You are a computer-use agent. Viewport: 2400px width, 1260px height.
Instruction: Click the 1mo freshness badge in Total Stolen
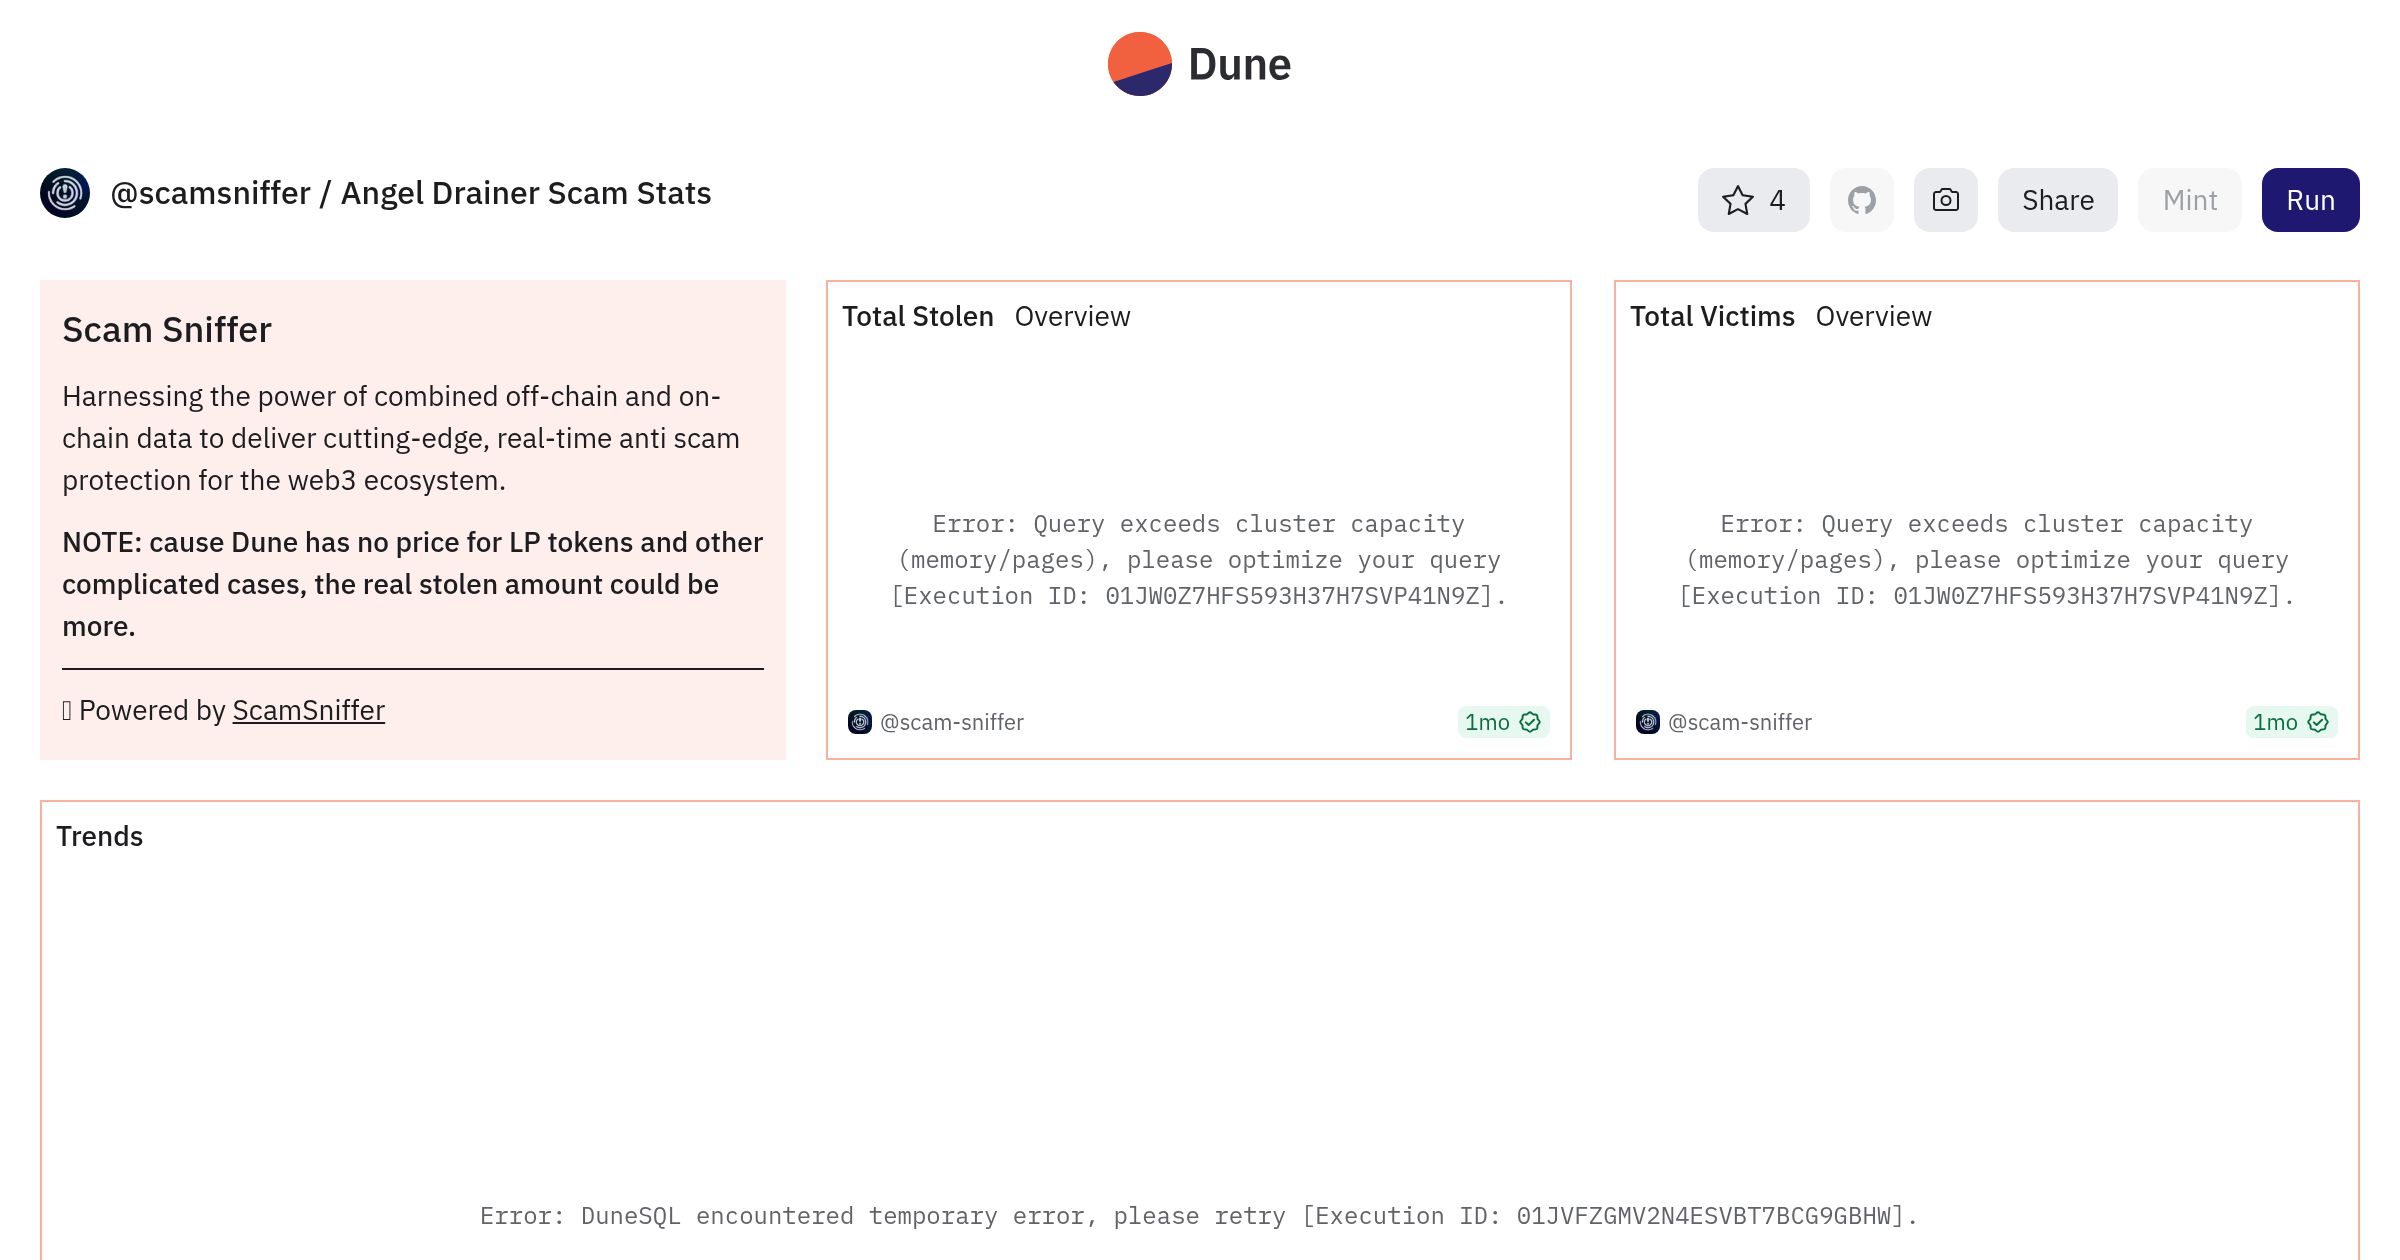pos(1503,722)
